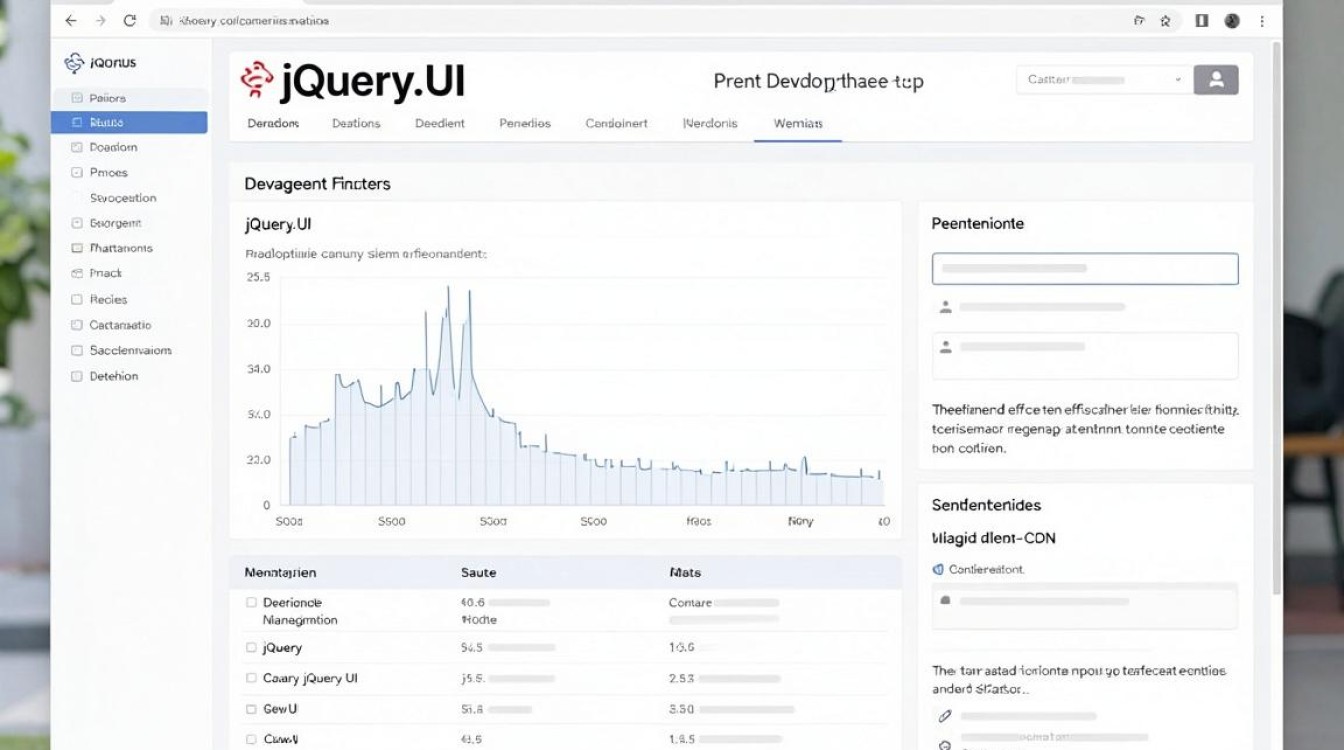Click the Sendentenides heading
Image resolution: width=1344 pixels, height=750 pixels.
[x=986, y=505]
